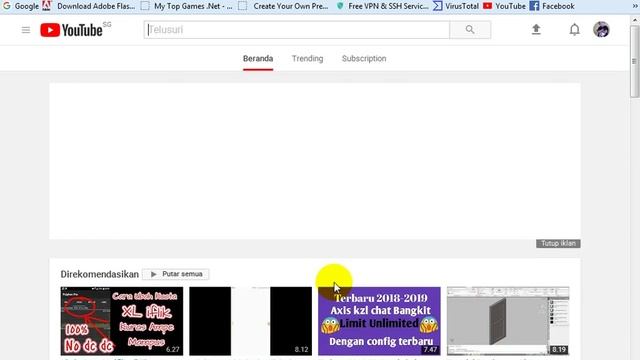The height and width of the screenshot is (360, 640).
Task: Switch to the Trending tab
Action: [x=307, y=59]
